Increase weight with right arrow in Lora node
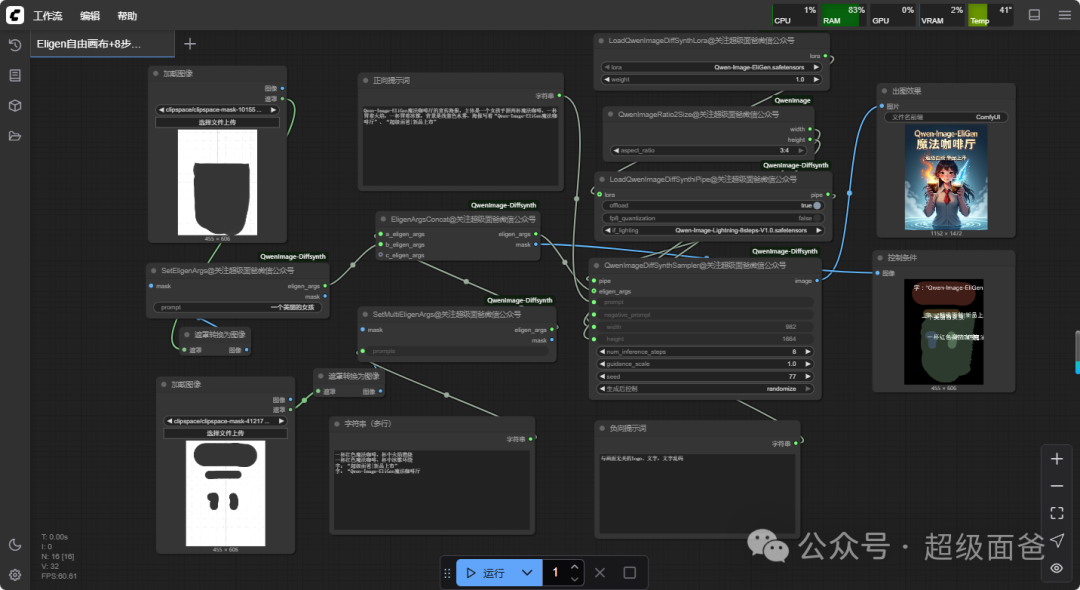The height and width of the screenshot is (590, 1080). point(816,79)
